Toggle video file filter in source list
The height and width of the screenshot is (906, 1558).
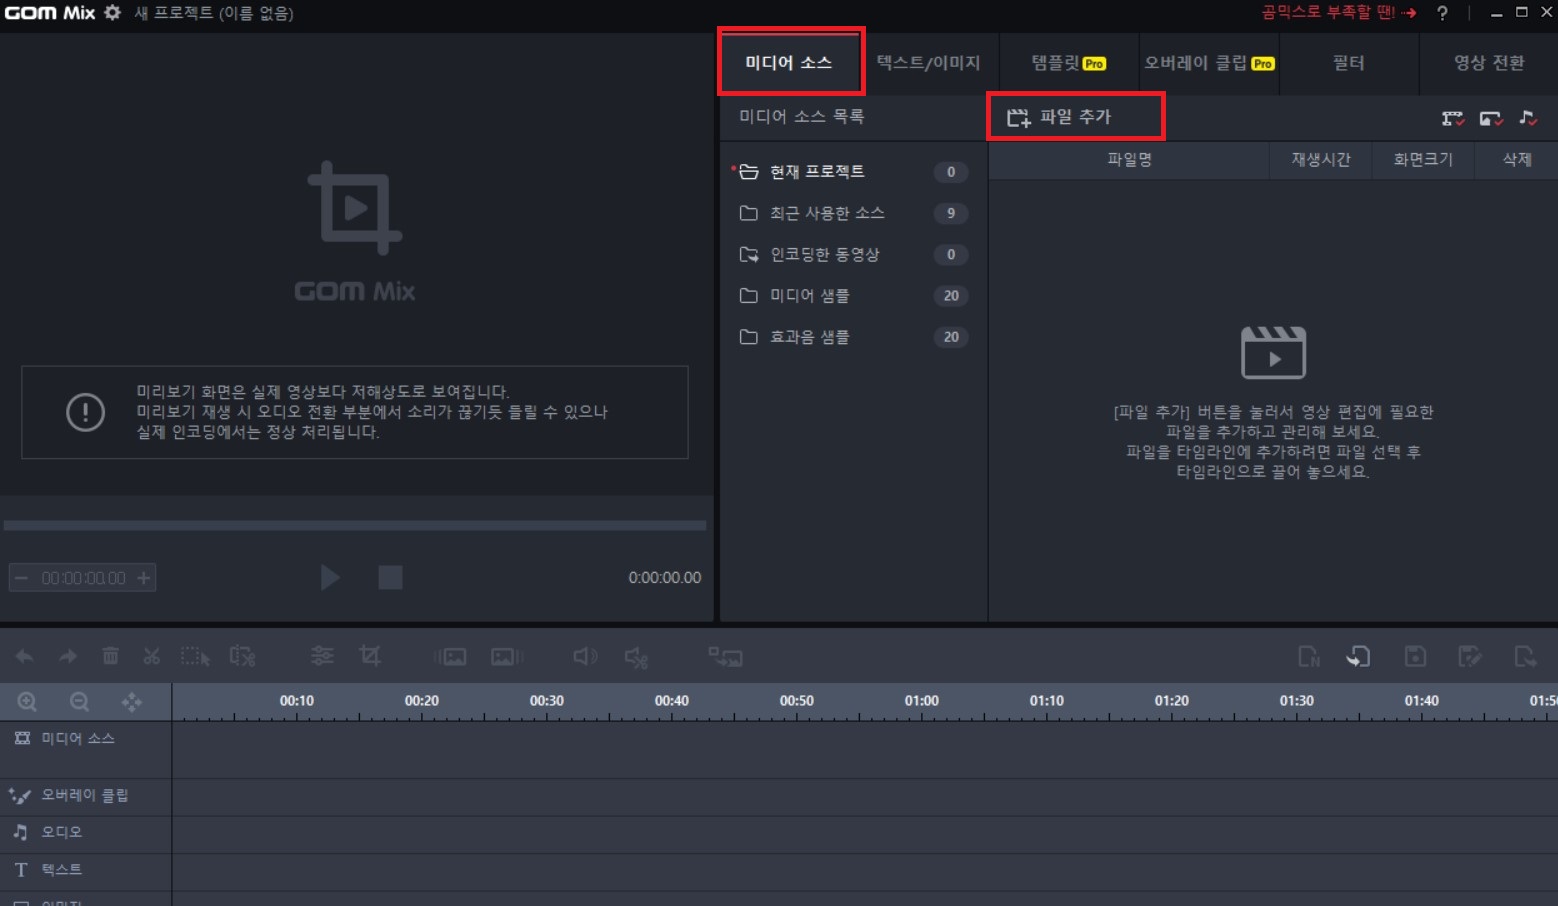(1453, 118)
